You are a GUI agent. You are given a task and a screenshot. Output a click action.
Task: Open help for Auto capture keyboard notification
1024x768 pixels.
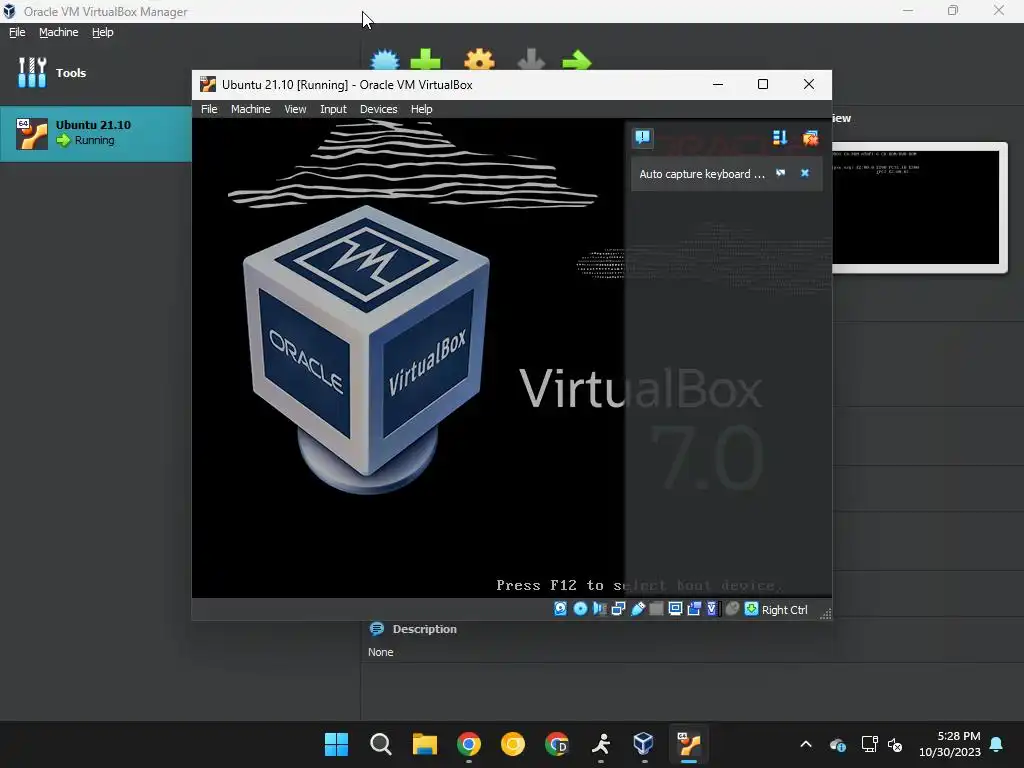click(780, 173)
